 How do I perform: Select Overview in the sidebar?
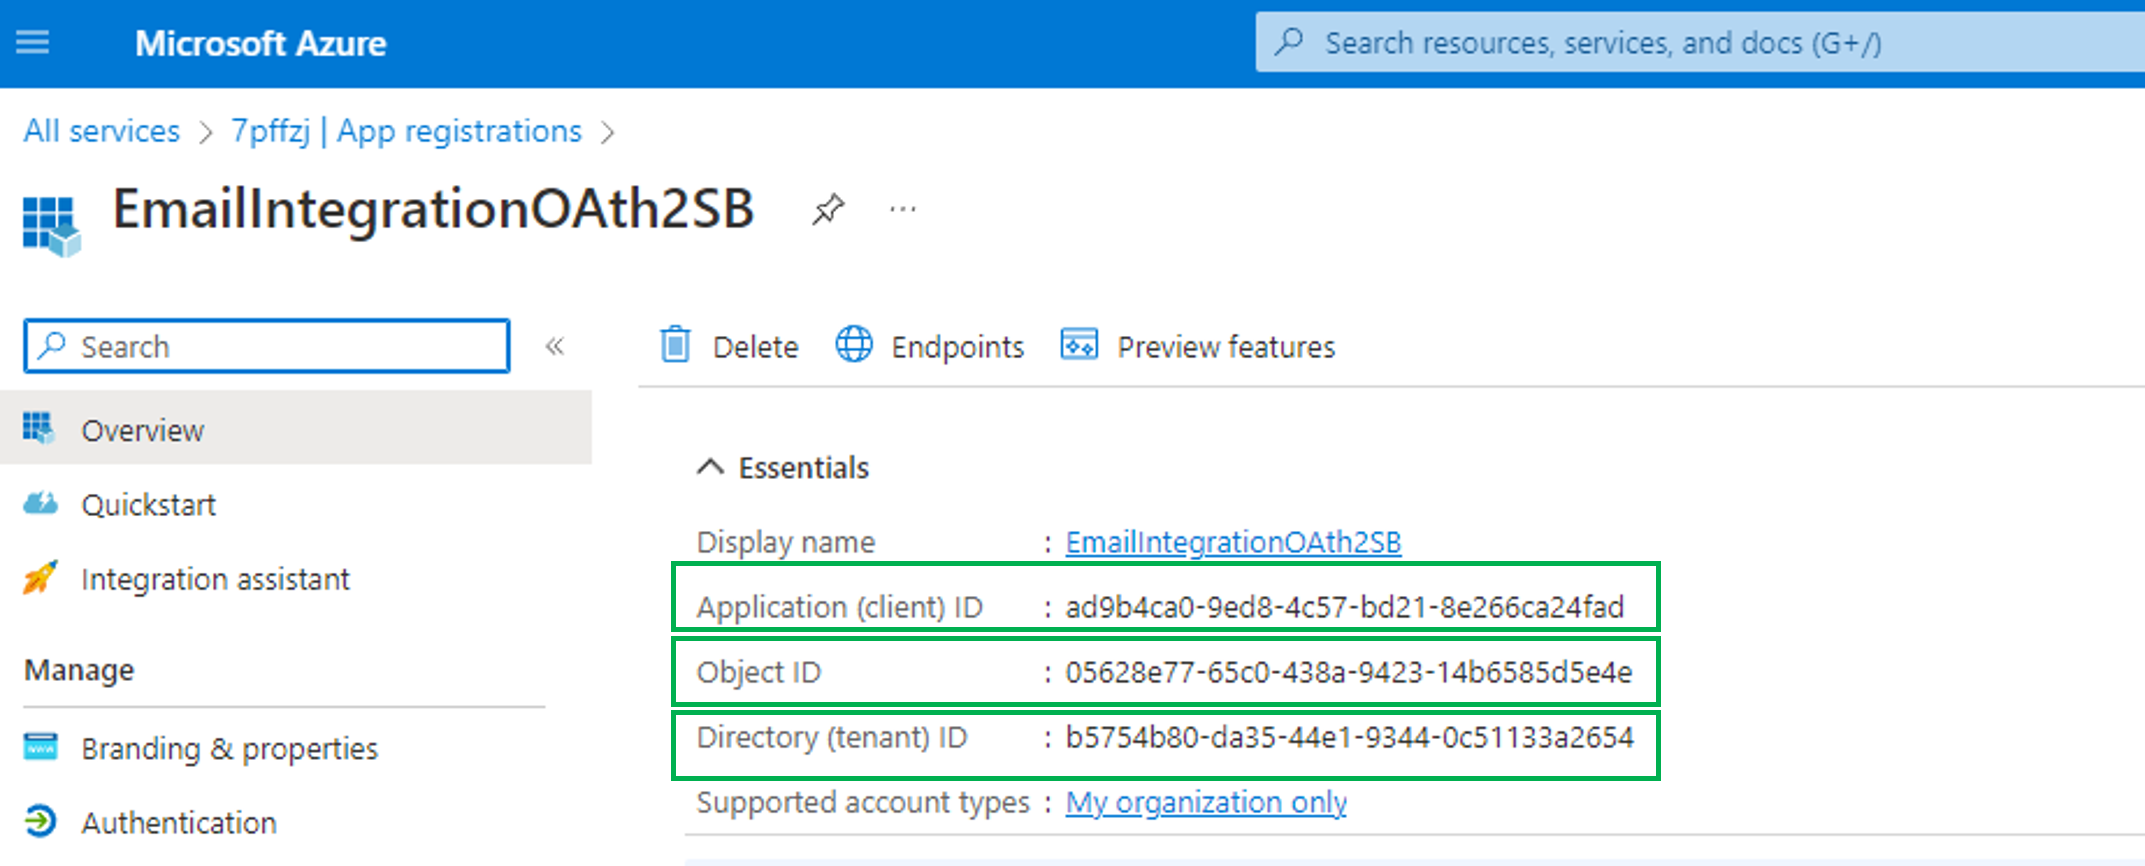point(296,429)
